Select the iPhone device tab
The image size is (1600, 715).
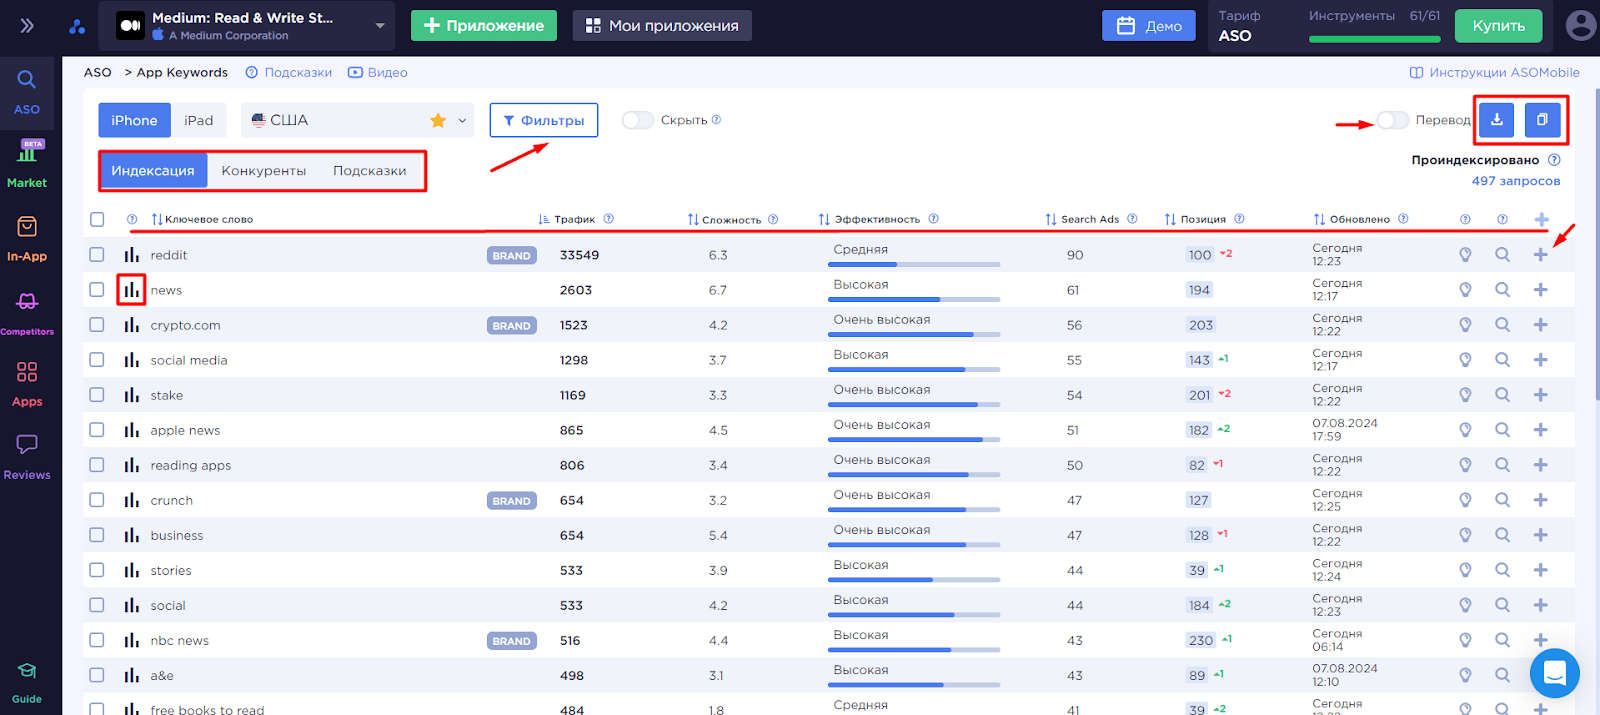134,120
